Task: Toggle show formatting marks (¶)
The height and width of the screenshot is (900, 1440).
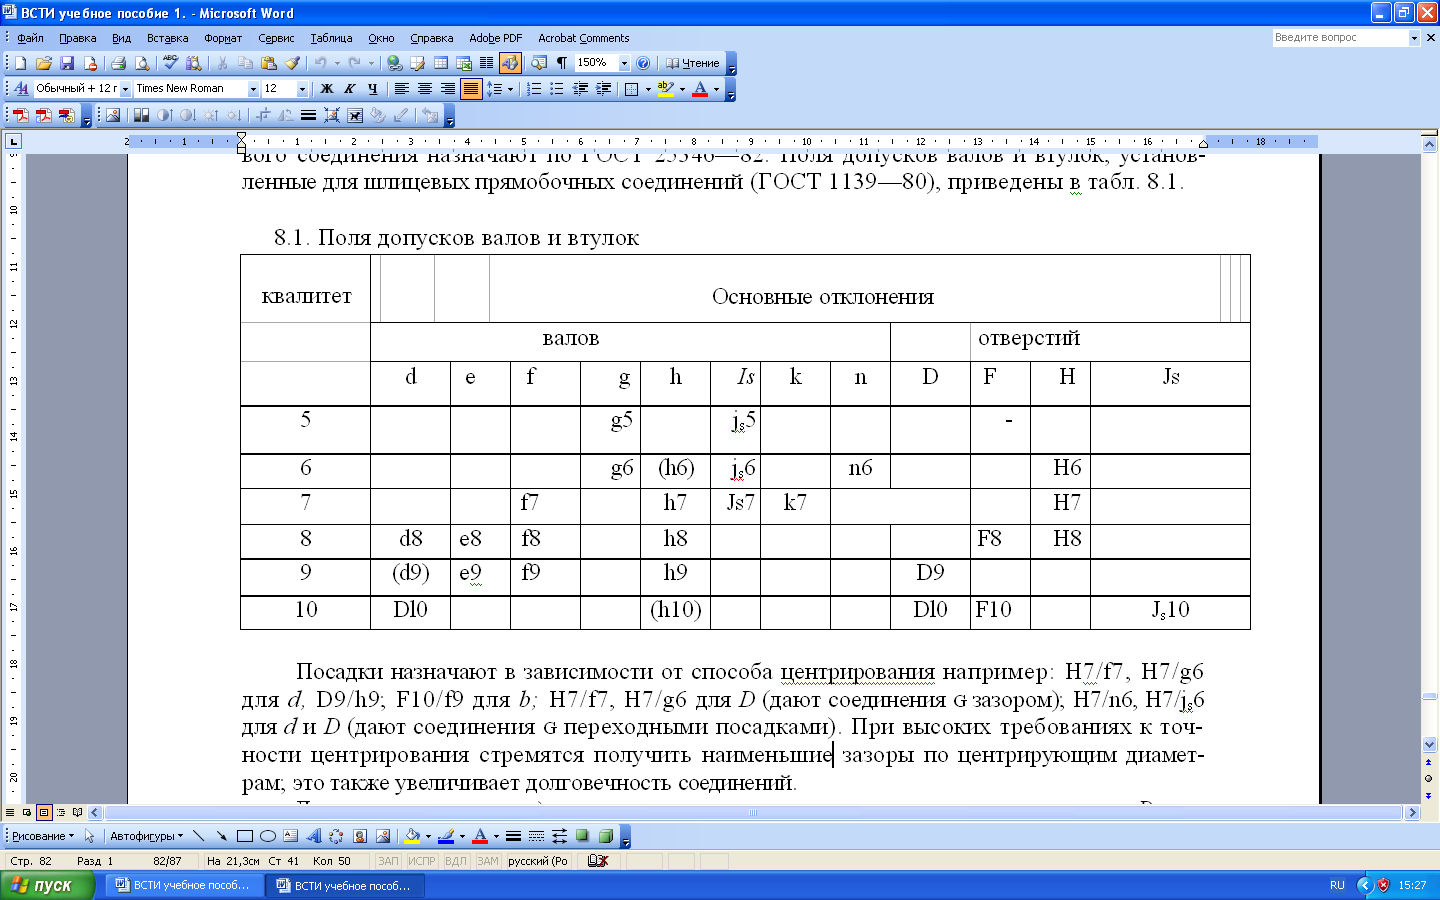Action: pos(562,63)
